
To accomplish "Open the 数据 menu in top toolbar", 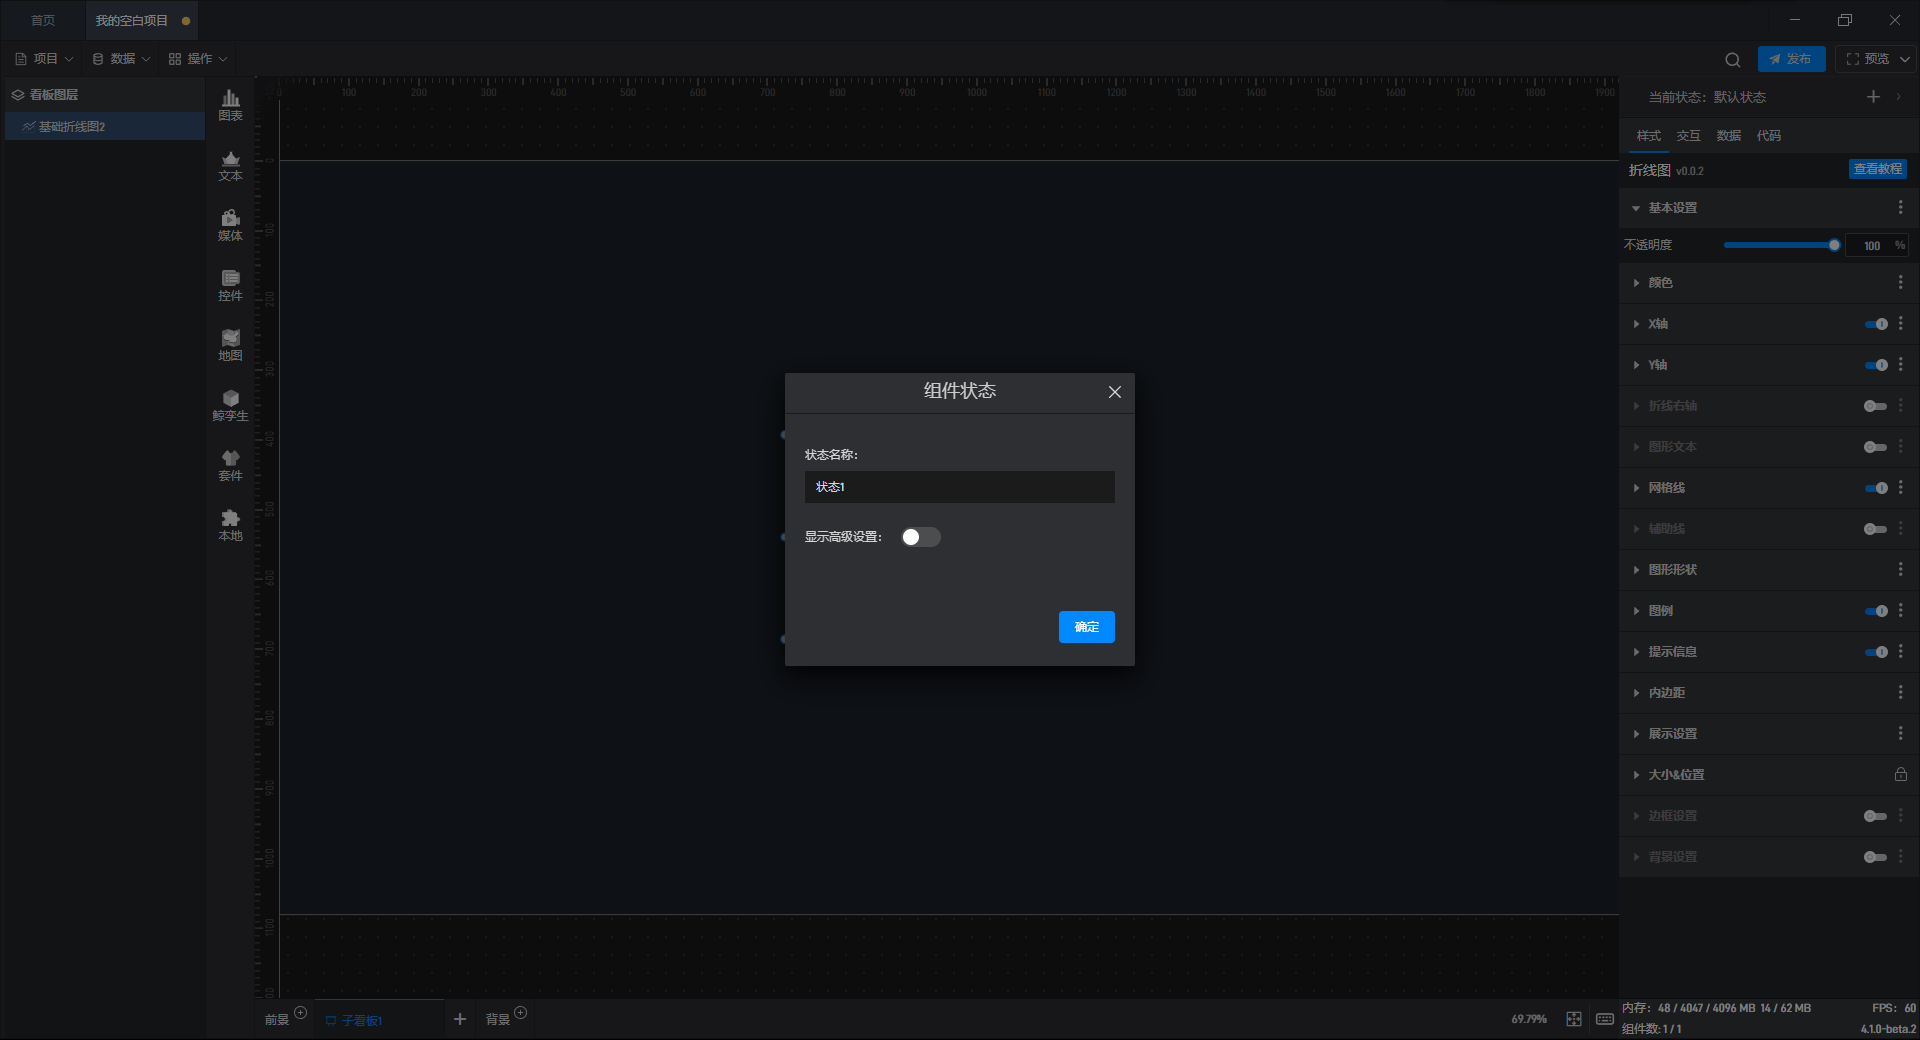I will [121, 59].
